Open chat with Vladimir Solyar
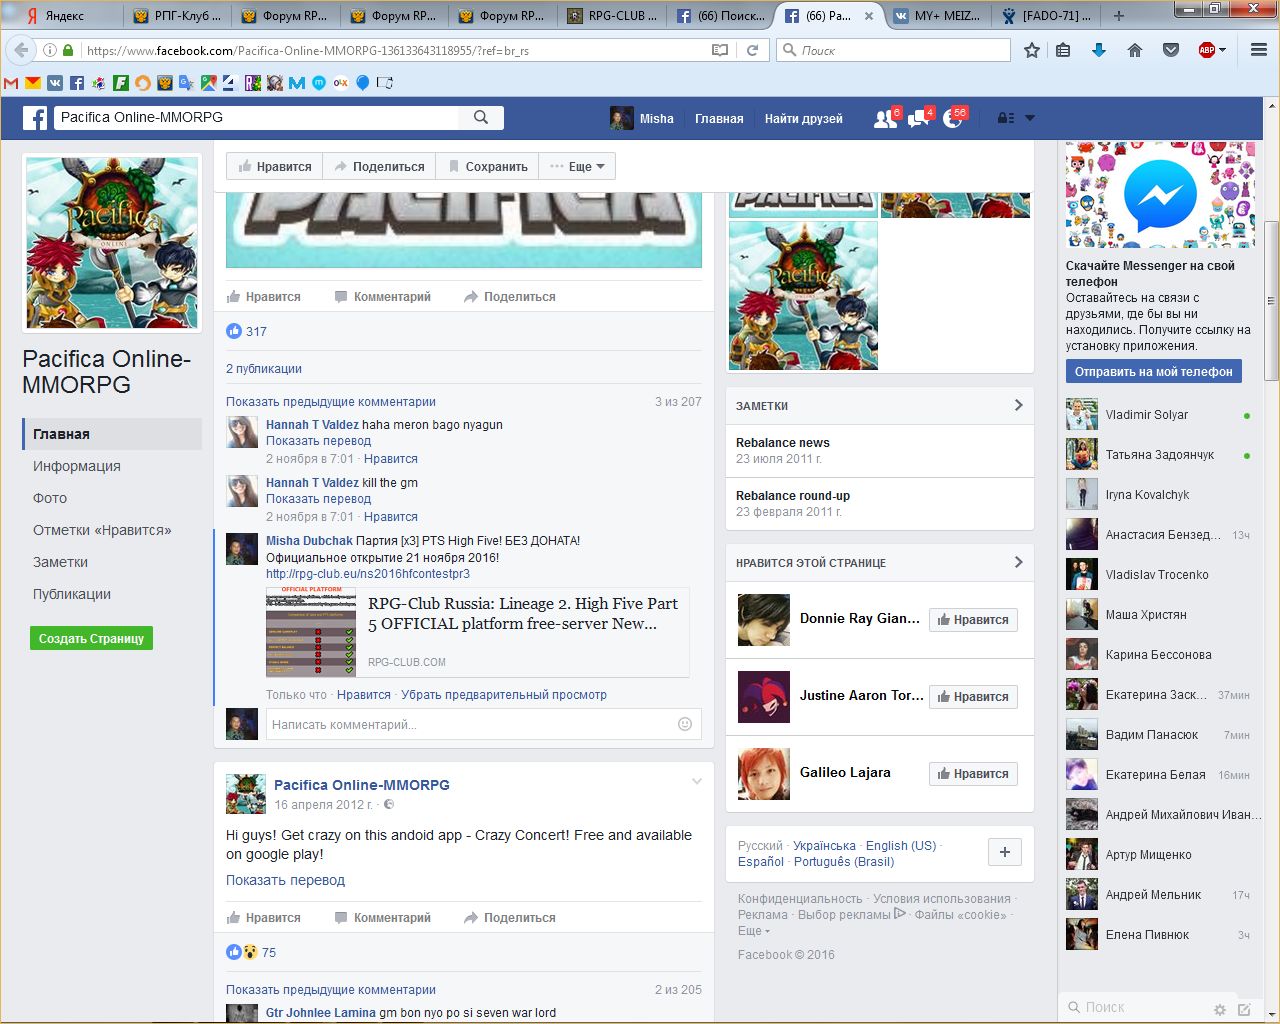 click(x=1160, y=415)
